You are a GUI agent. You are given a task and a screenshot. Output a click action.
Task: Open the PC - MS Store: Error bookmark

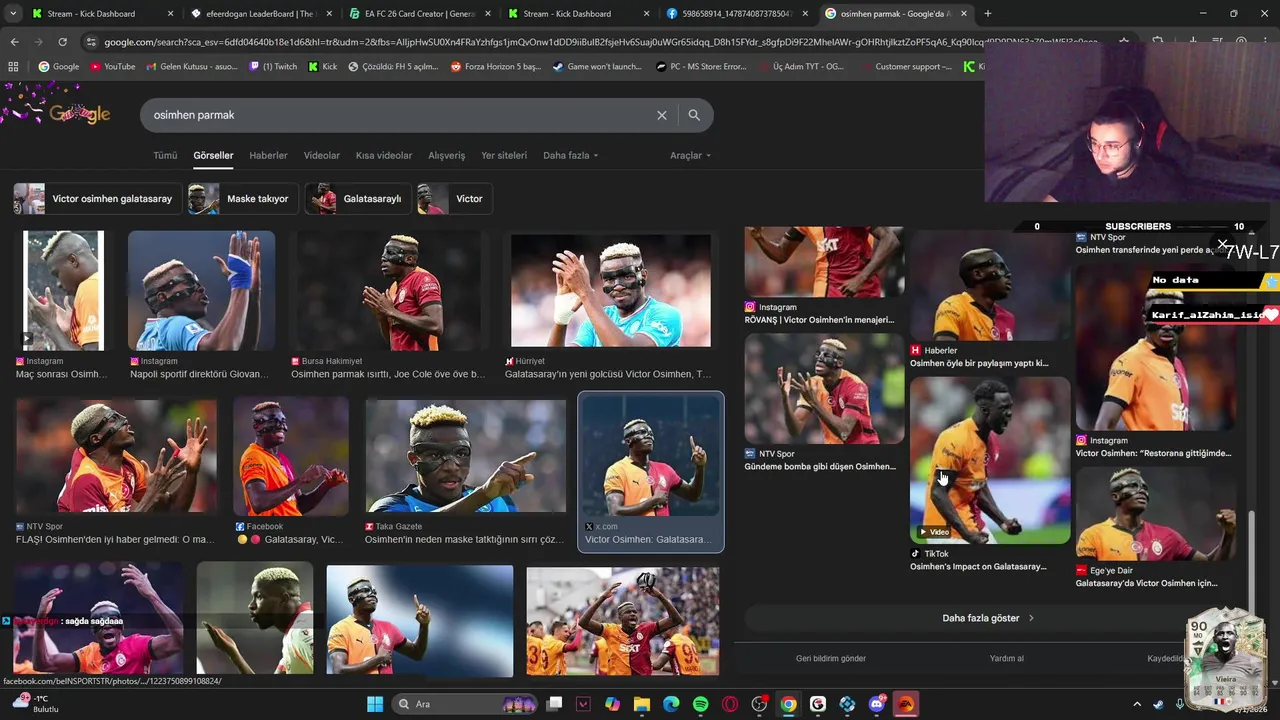pyautogui.click(x=701, y=67)
